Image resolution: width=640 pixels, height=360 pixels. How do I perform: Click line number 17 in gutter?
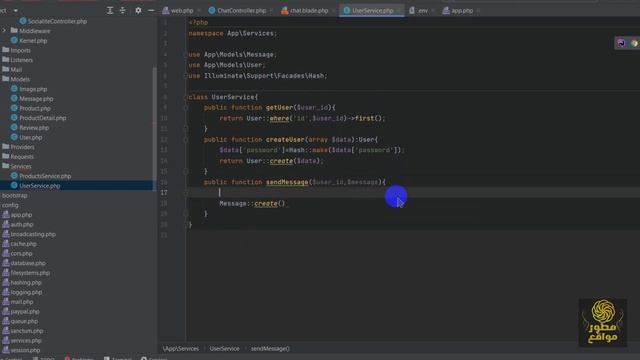pos(164,193)
